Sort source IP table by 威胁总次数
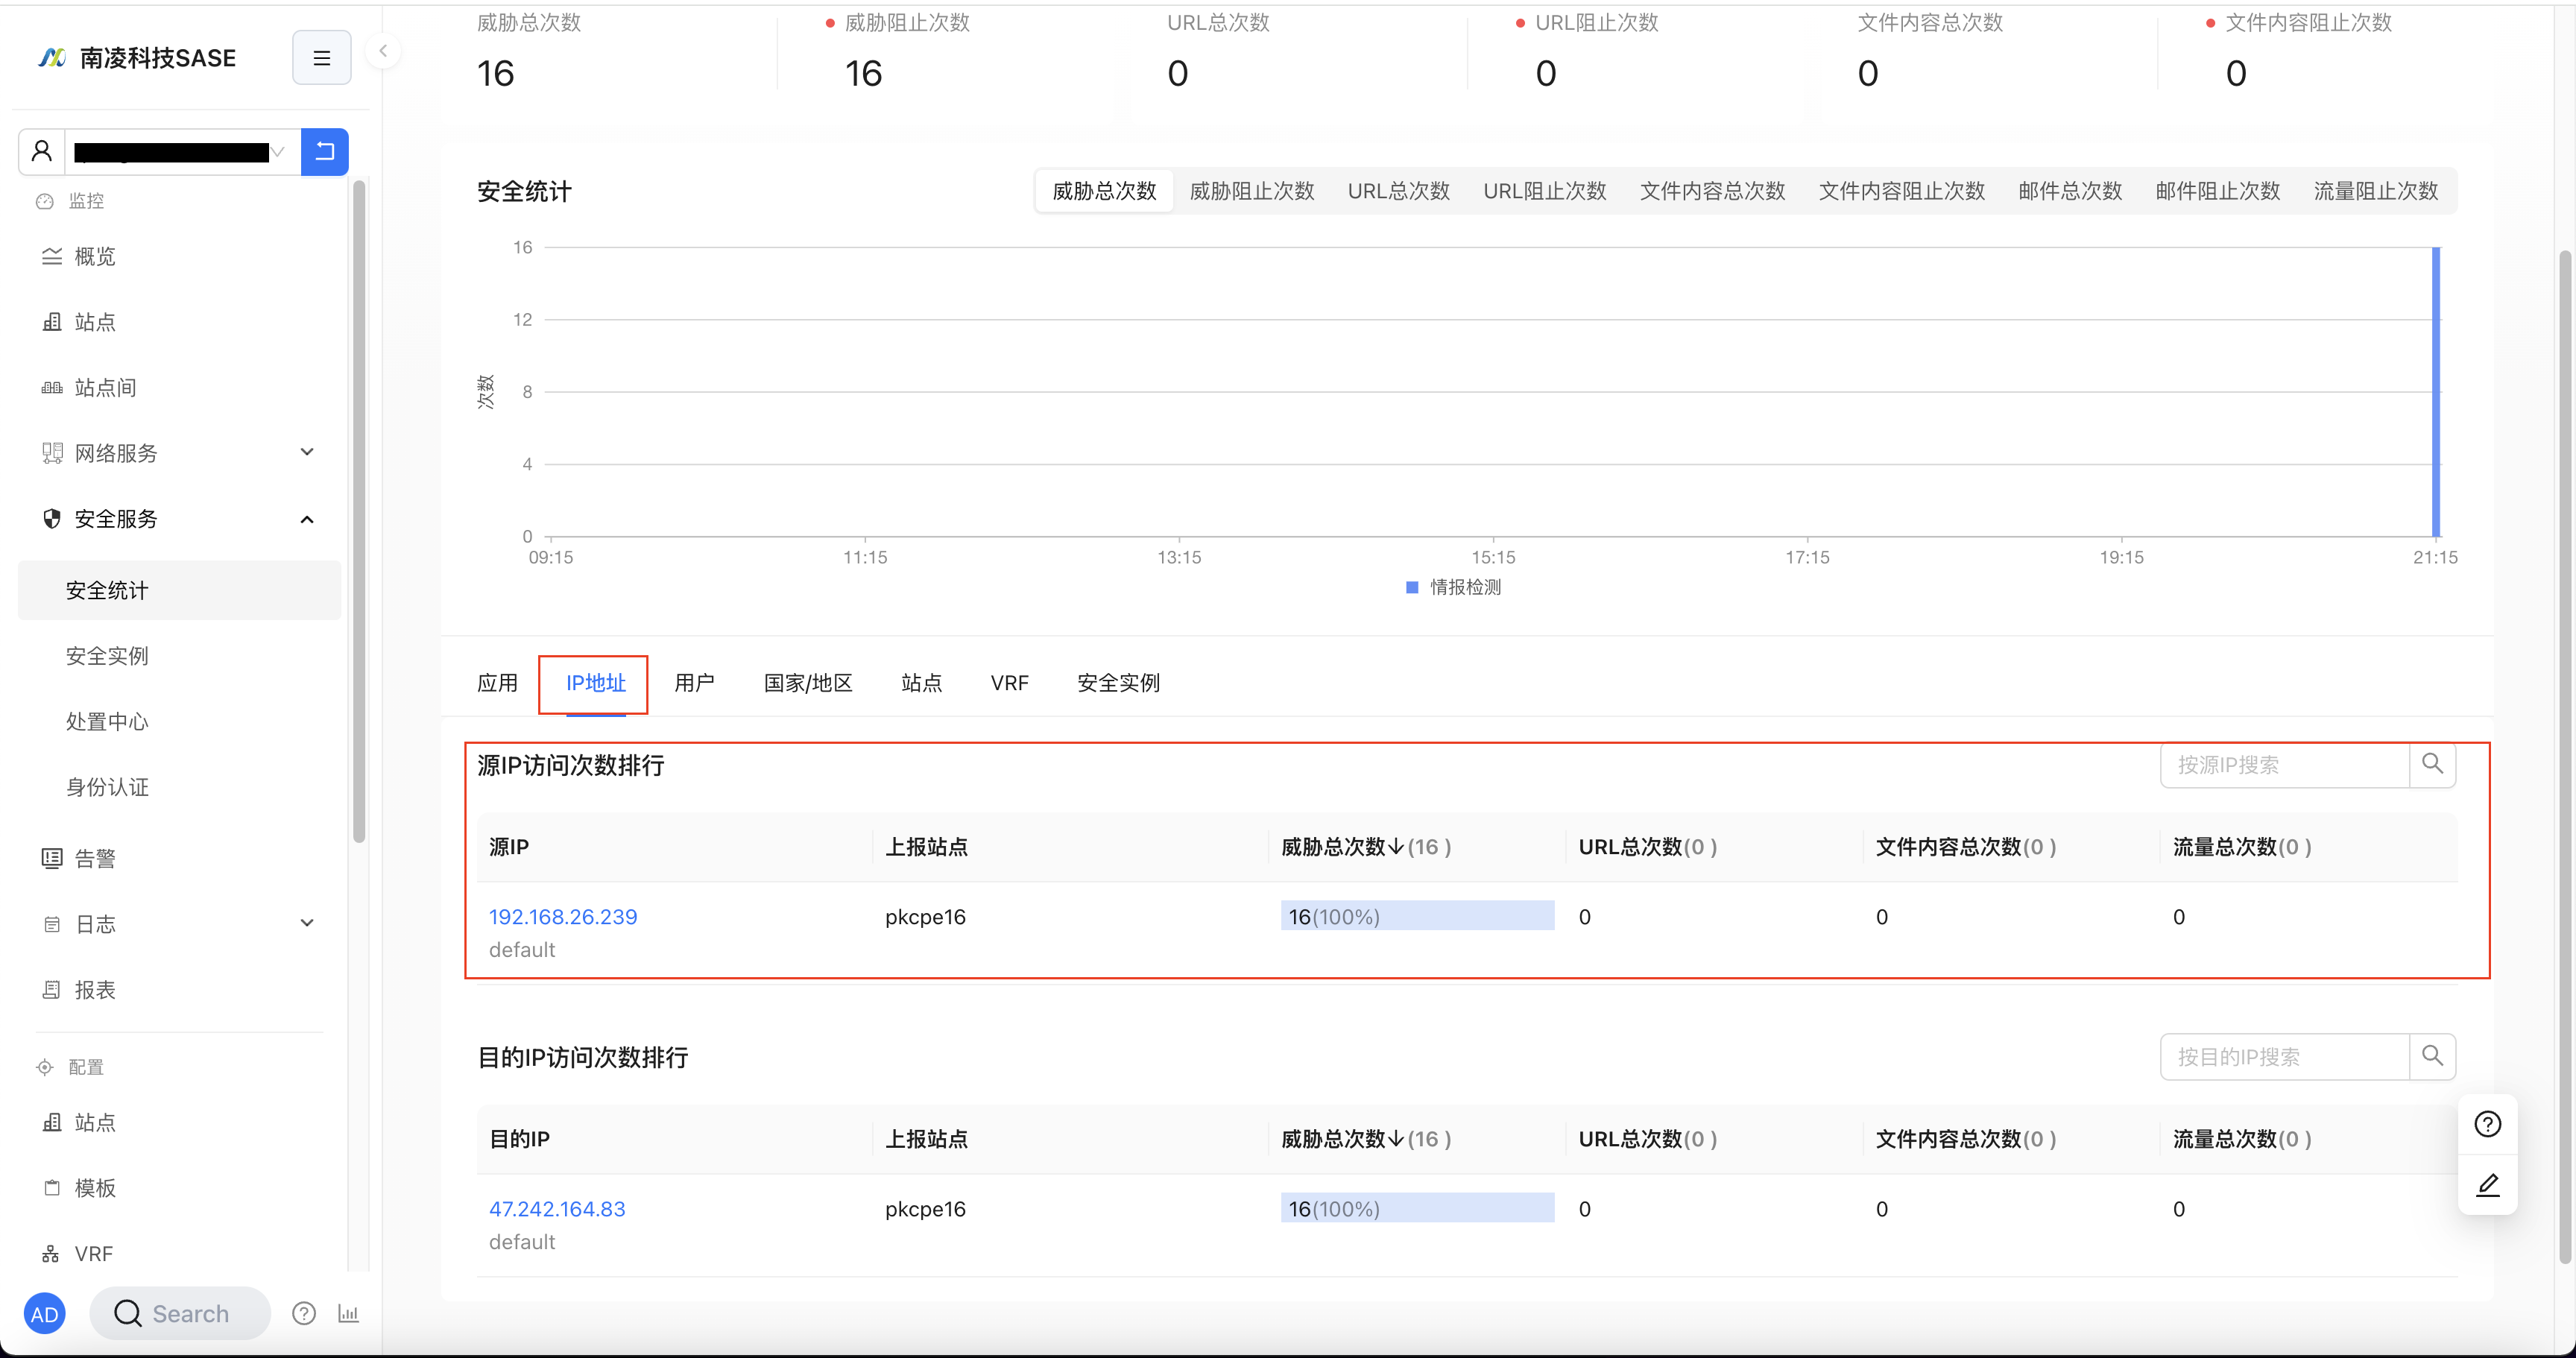Image resolution: width=2576 pixels, height=1358 pixels. [x=1365, y=847]
